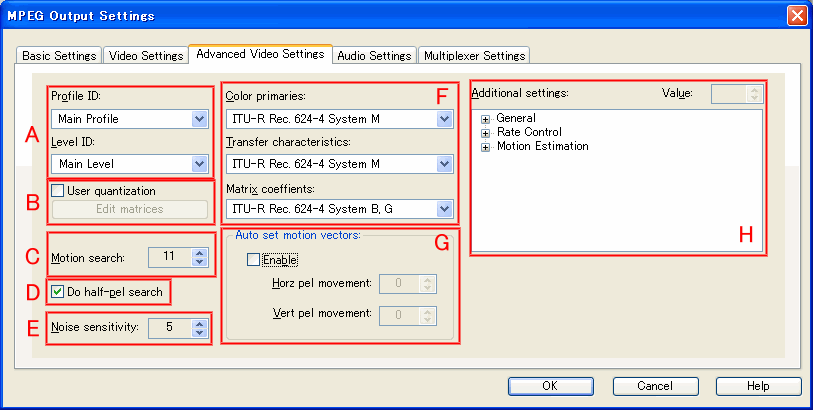The height and width of the screenshot is (410, 813).
Task: Open the Level ID dropdown
Action: (198, 164)
